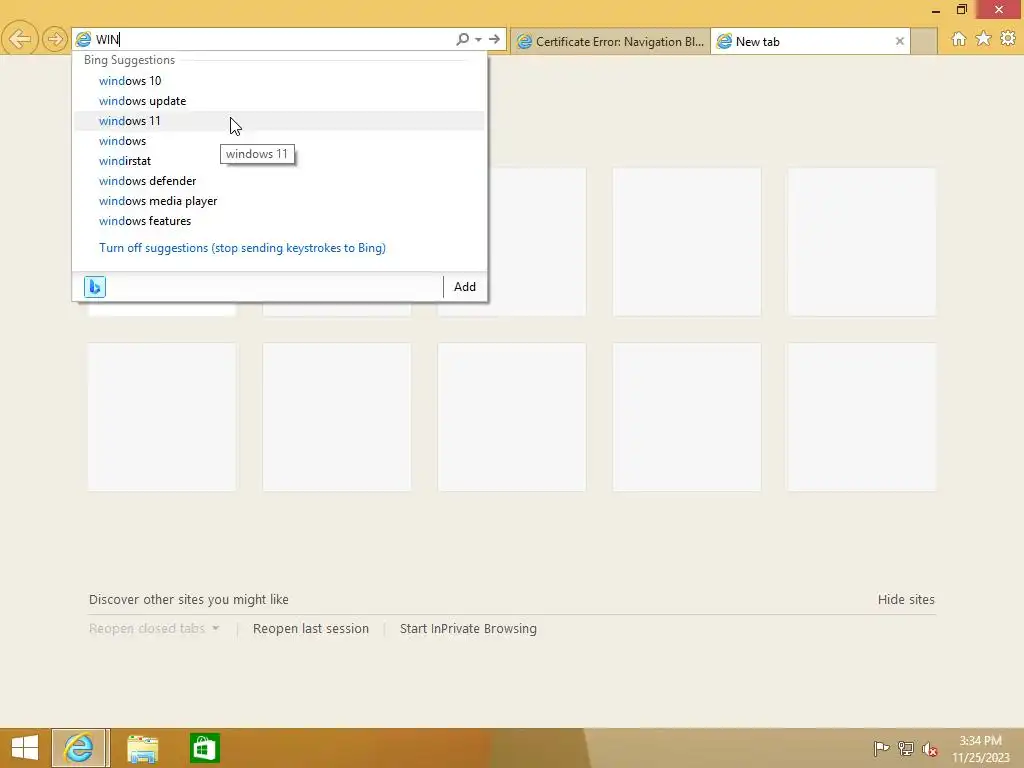Image resolution: width=1024 pixels, height=768 pixels.
Task: Click Add search provider button
Action: click(464, 287)
